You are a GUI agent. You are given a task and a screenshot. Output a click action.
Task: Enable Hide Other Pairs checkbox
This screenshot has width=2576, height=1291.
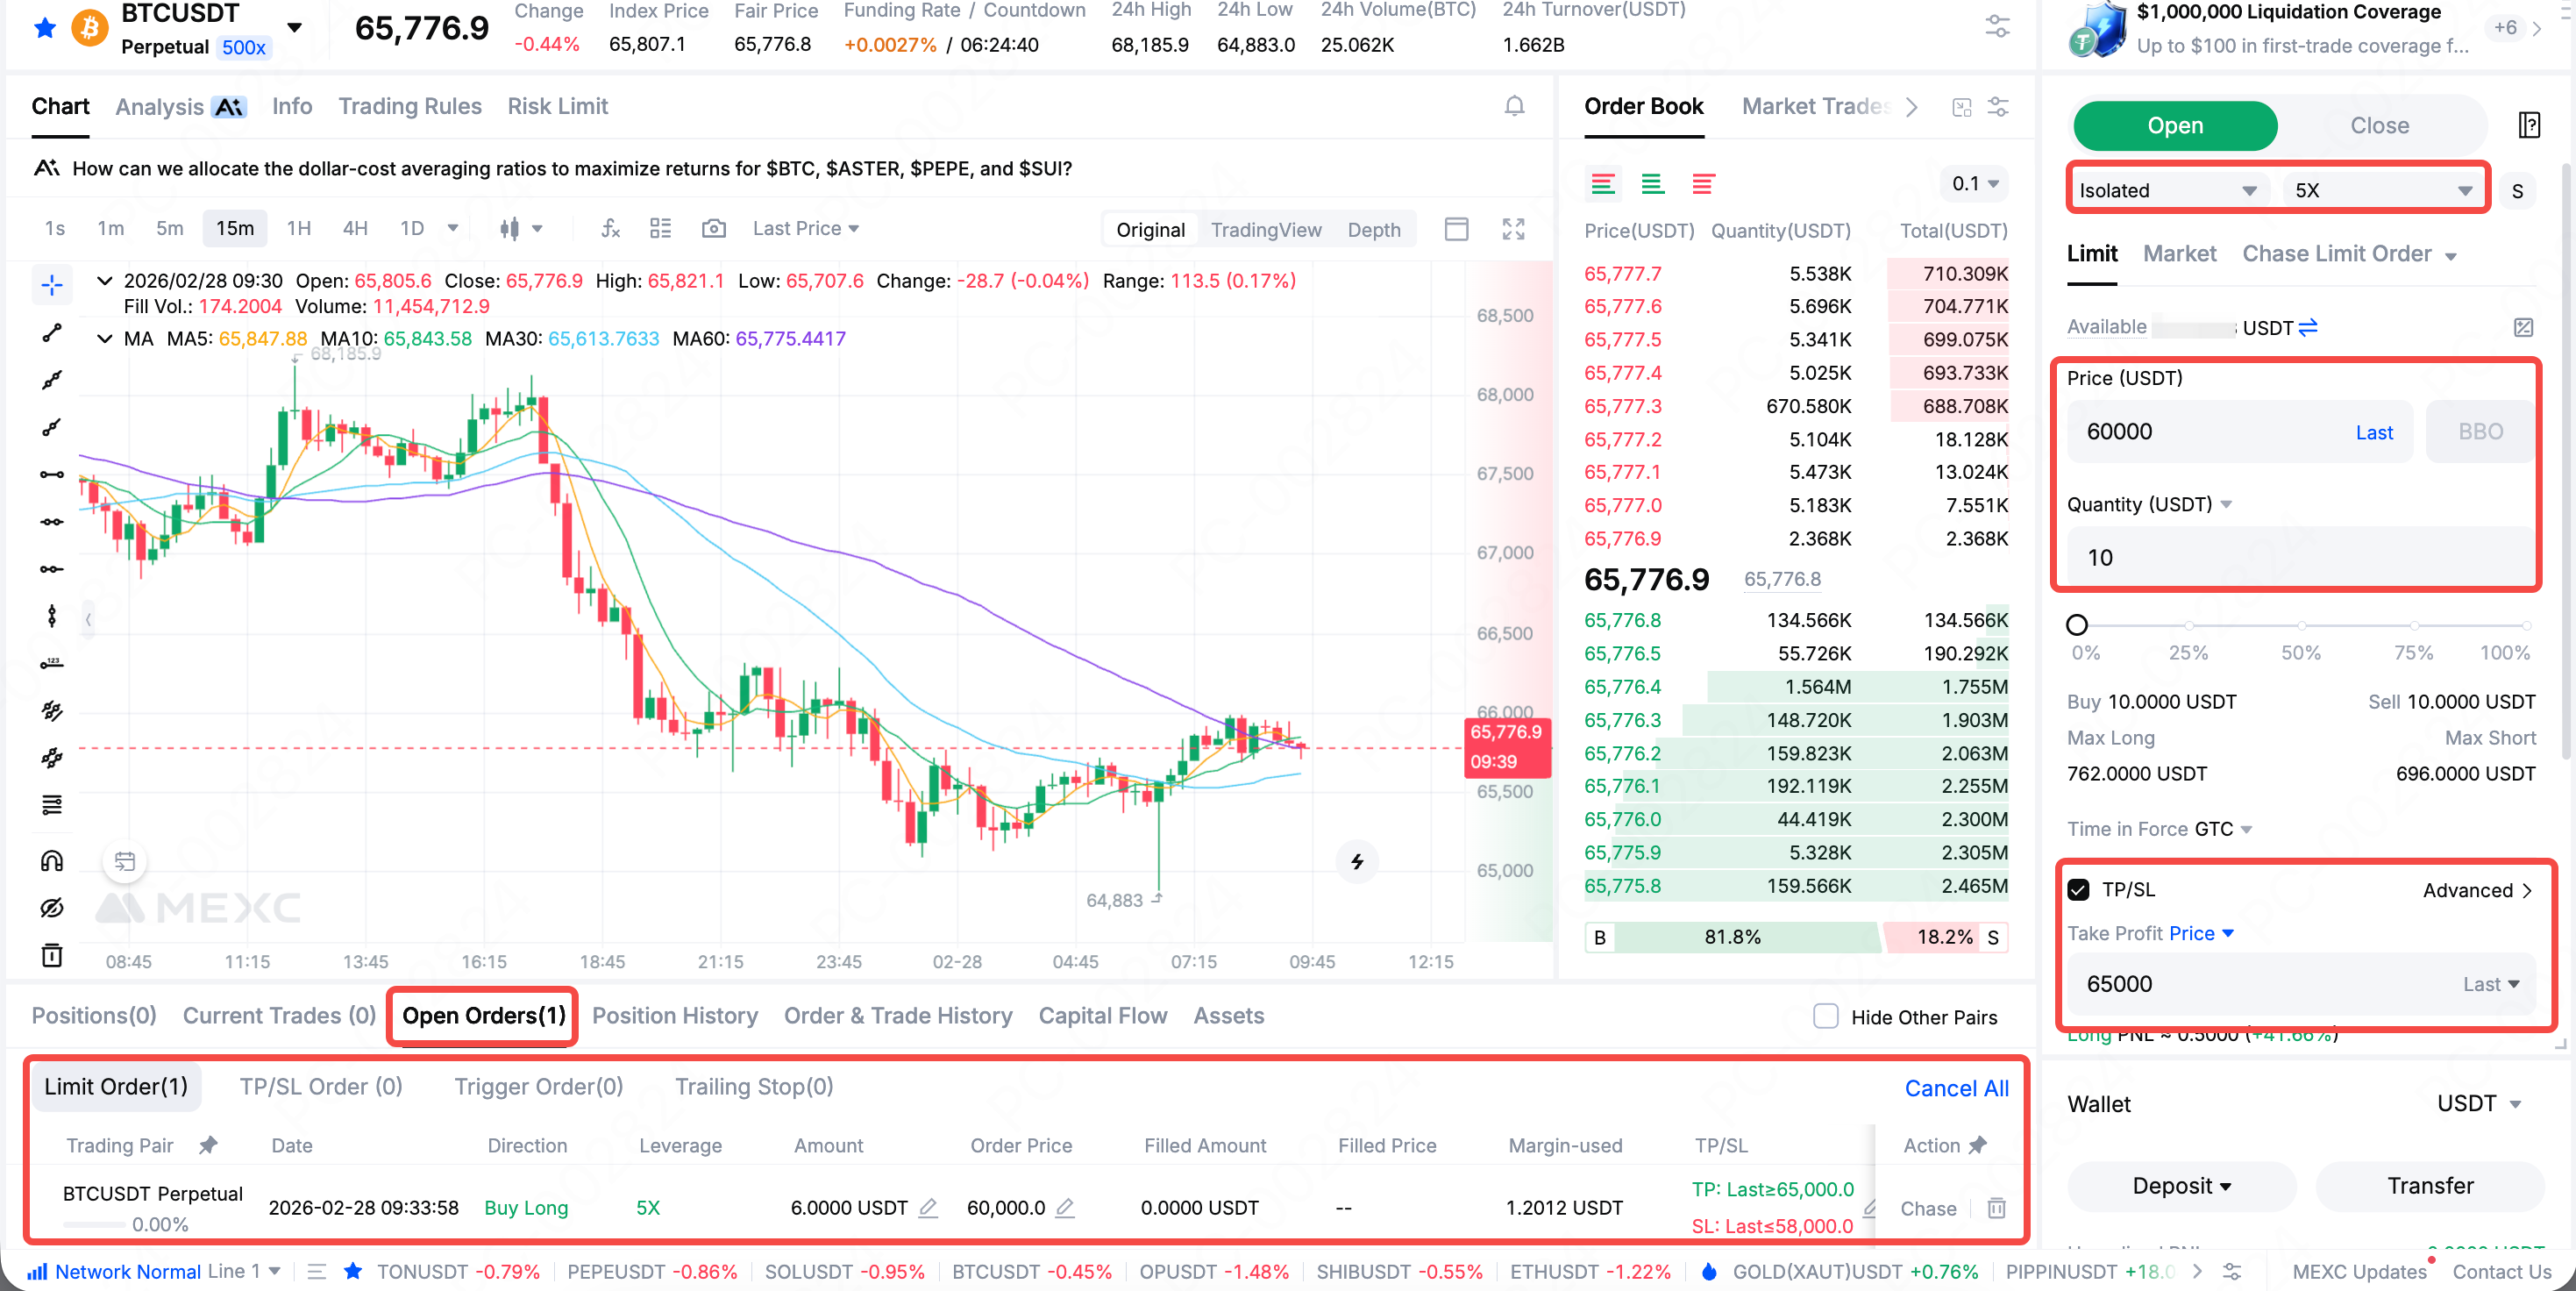click(x=1826, y=1016)
